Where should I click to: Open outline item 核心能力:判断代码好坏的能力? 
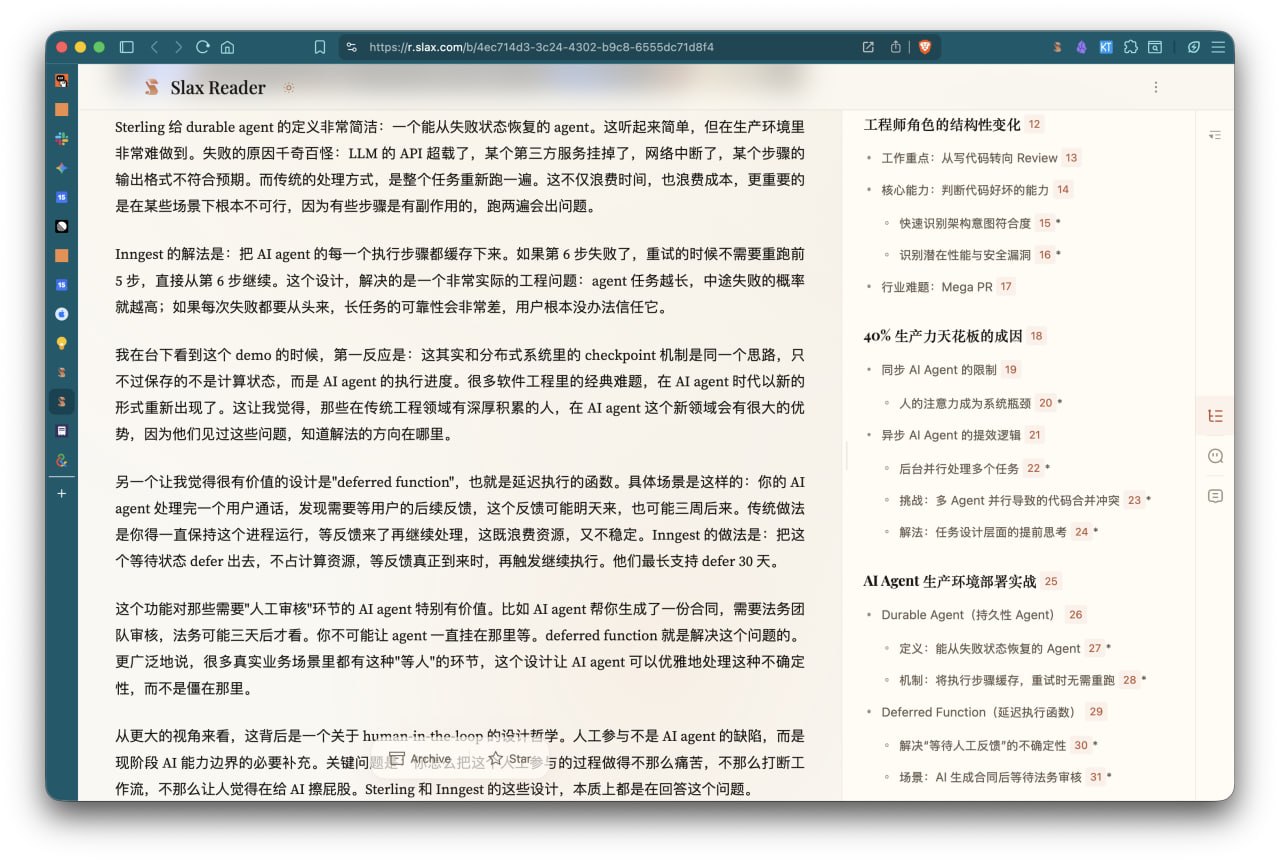[x=965, y=189]
